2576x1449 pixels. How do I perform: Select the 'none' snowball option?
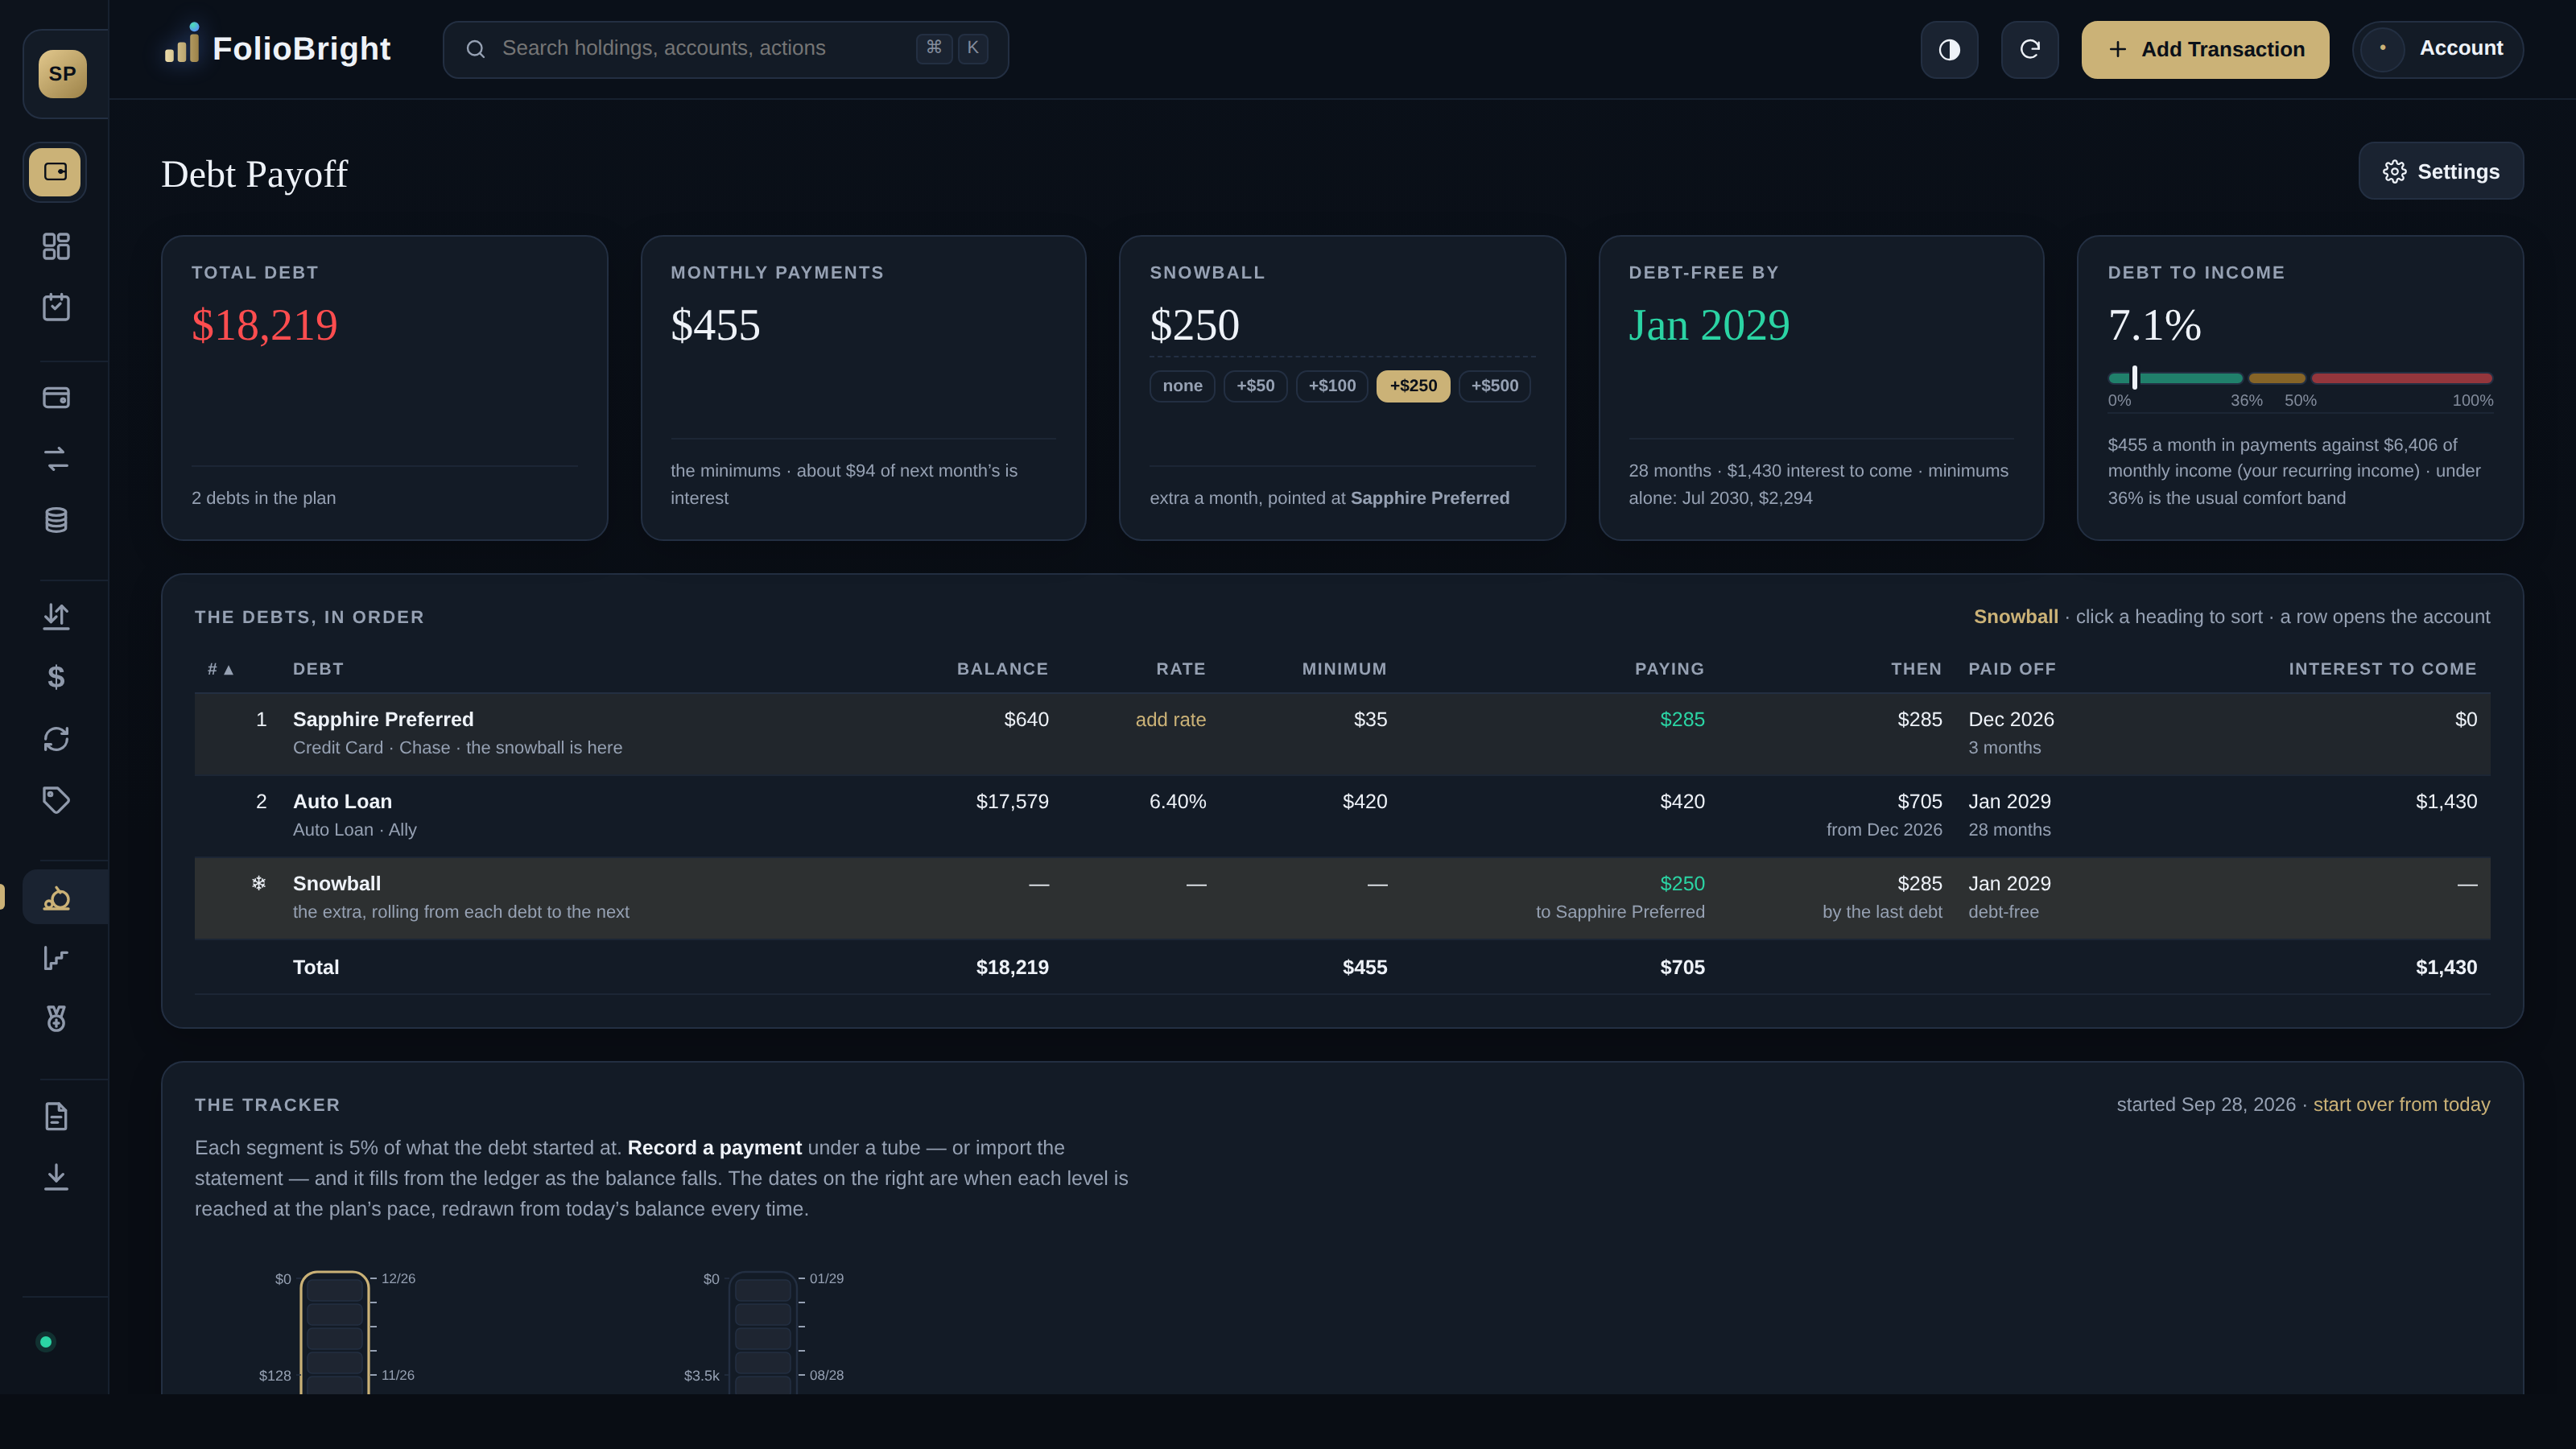click(x=1182, y=386)
